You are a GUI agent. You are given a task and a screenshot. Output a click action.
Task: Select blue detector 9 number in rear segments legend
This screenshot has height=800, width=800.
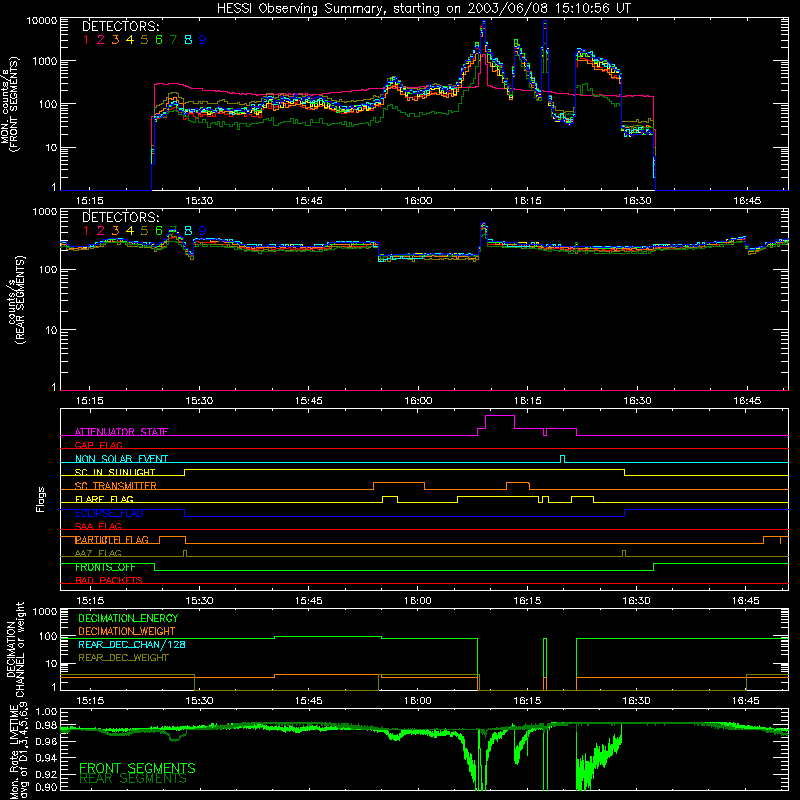tap(203, 231)
